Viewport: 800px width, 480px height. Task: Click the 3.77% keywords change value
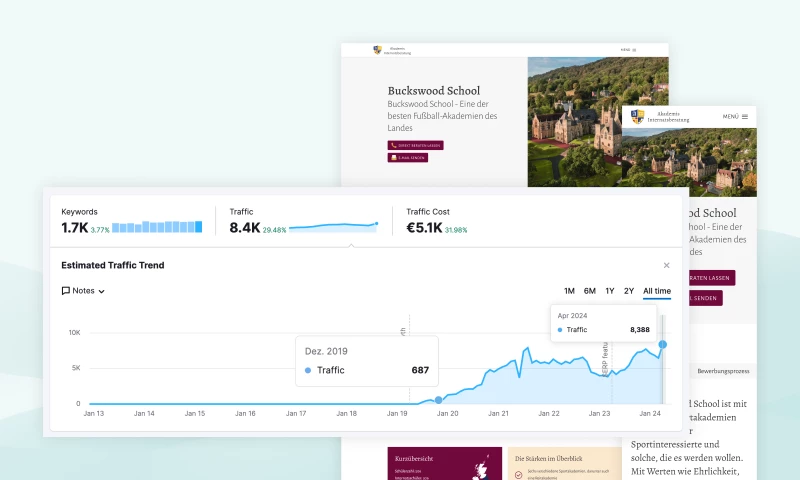(x=100, y=230)
